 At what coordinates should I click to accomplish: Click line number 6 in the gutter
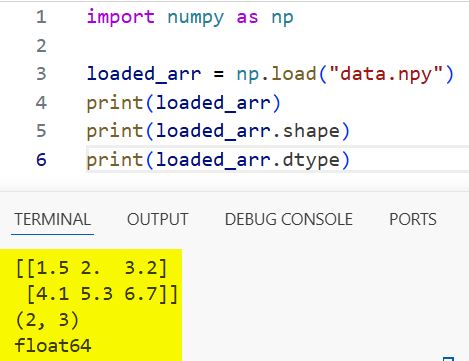(x=41, y=159)
